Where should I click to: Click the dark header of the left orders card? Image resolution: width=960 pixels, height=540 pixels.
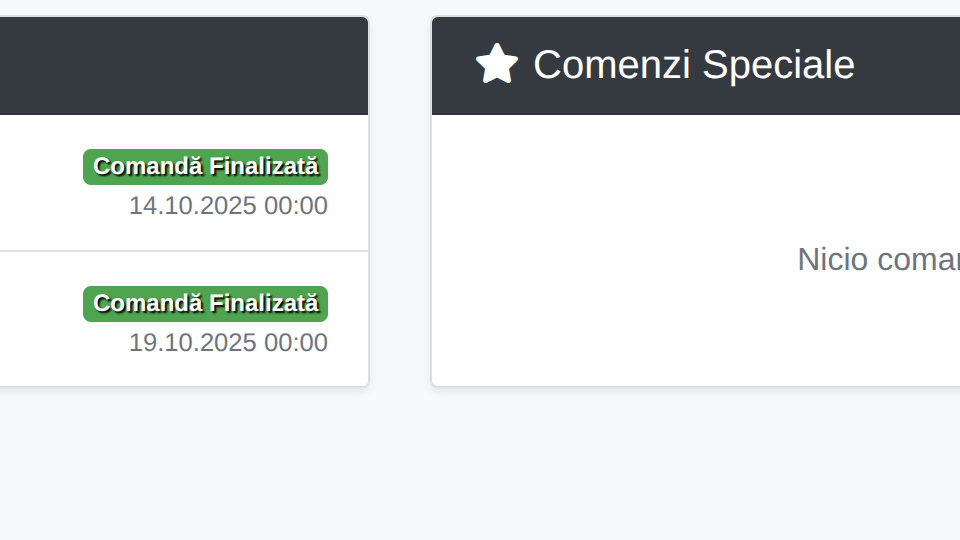180,65
